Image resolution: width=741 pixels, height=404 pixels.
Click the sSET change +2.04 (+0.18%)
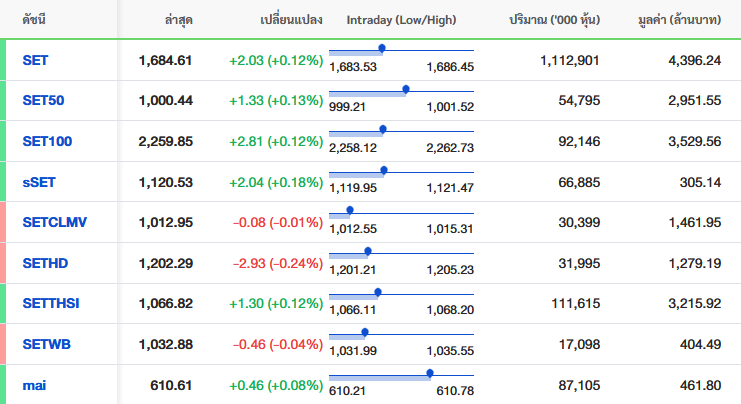coord(276,182)
